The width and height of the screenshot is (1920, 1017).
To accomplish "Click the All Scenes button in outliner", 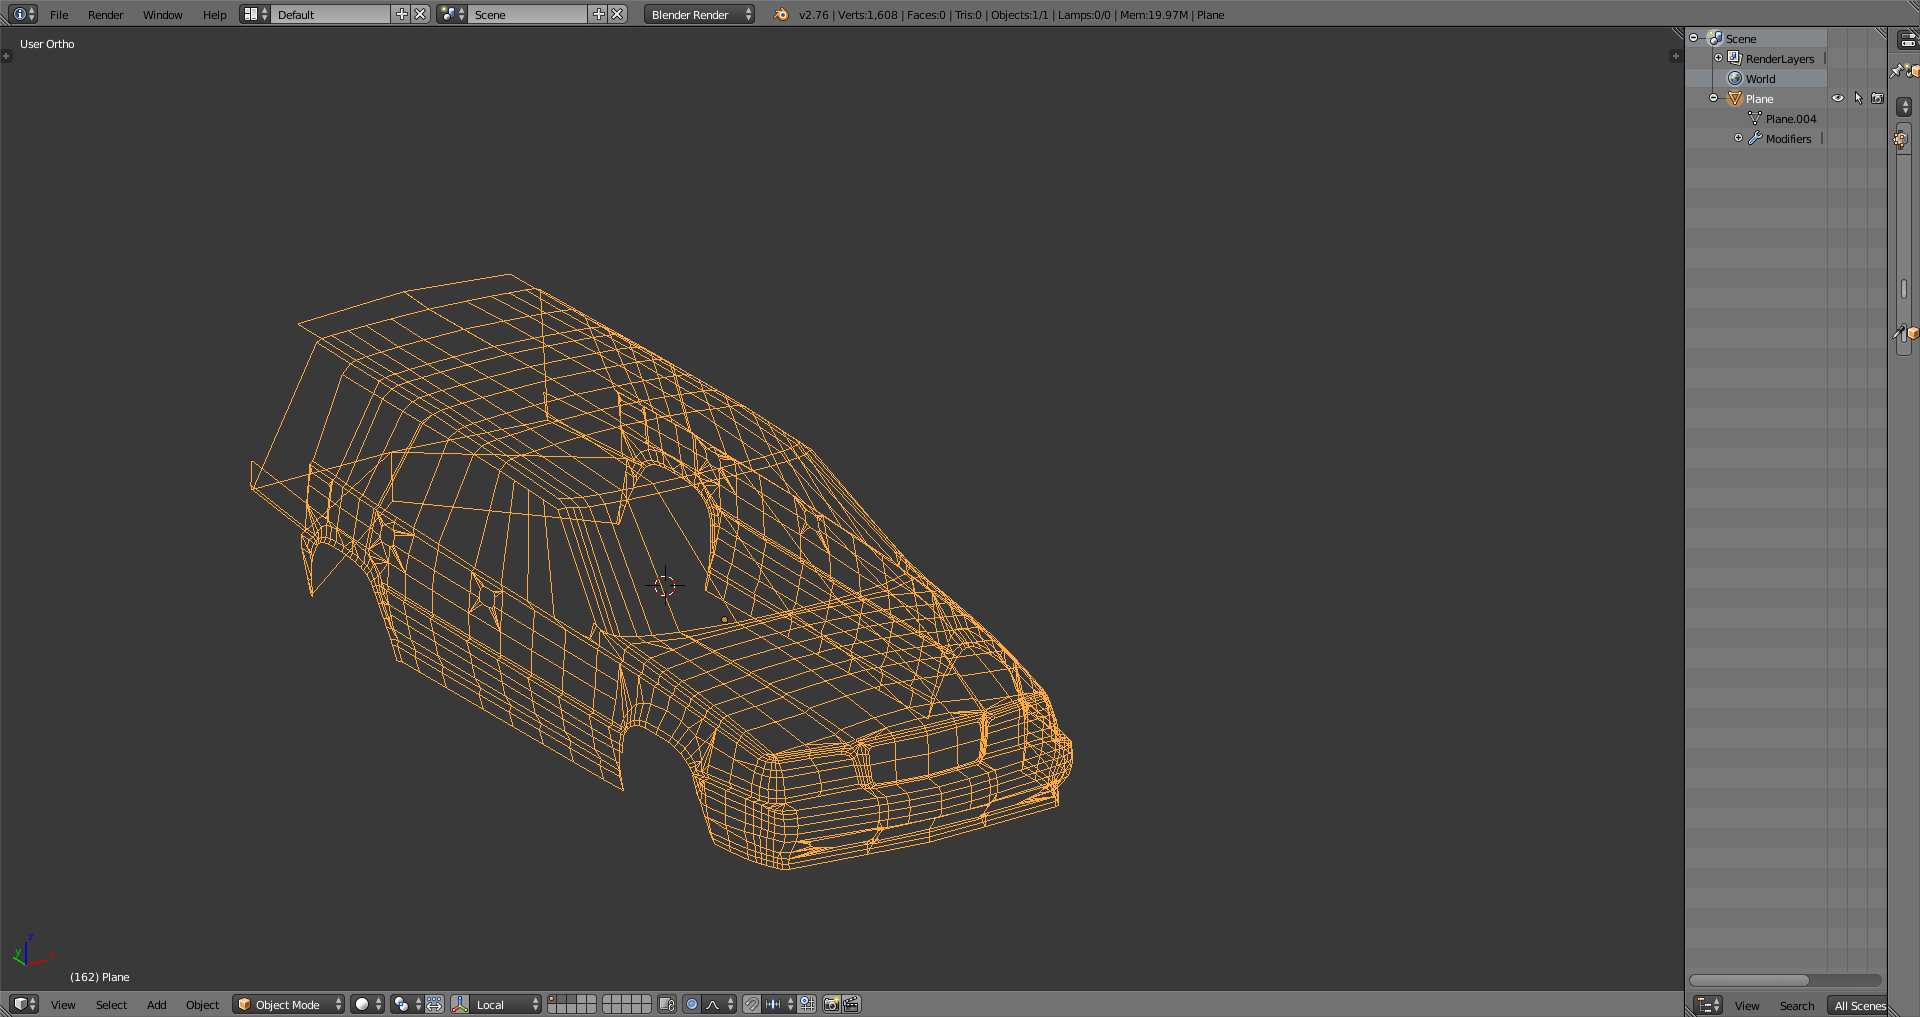I will point(1859,1006).
